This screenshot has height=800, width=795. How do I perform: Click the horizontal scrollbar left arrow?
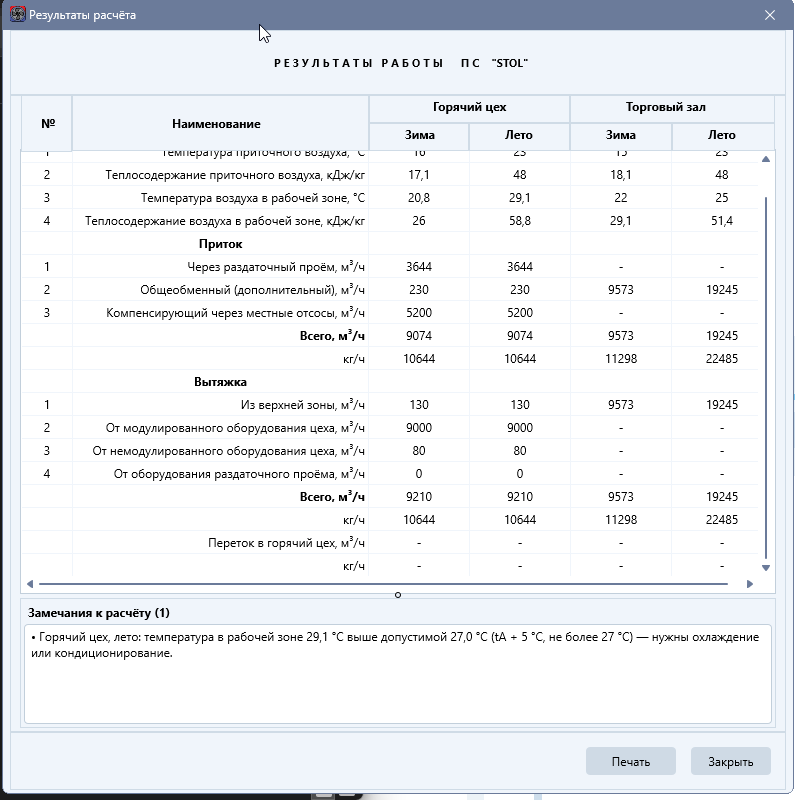pos(30,584)
